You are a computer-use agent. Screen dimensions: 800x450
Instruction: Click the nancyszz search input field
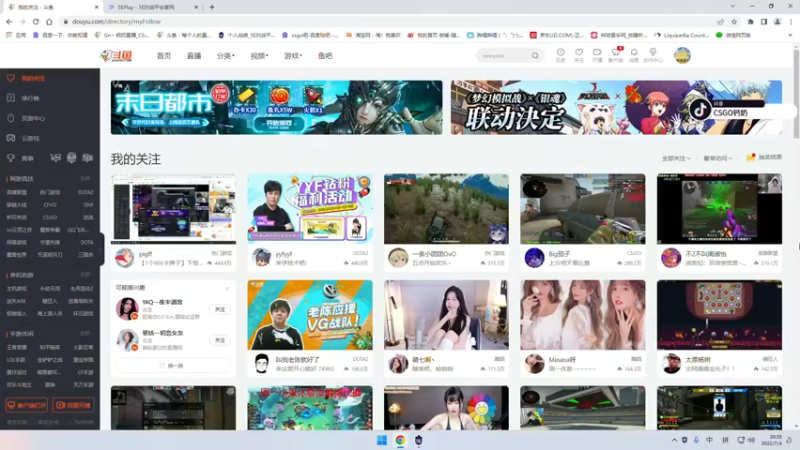pos(504,56)
